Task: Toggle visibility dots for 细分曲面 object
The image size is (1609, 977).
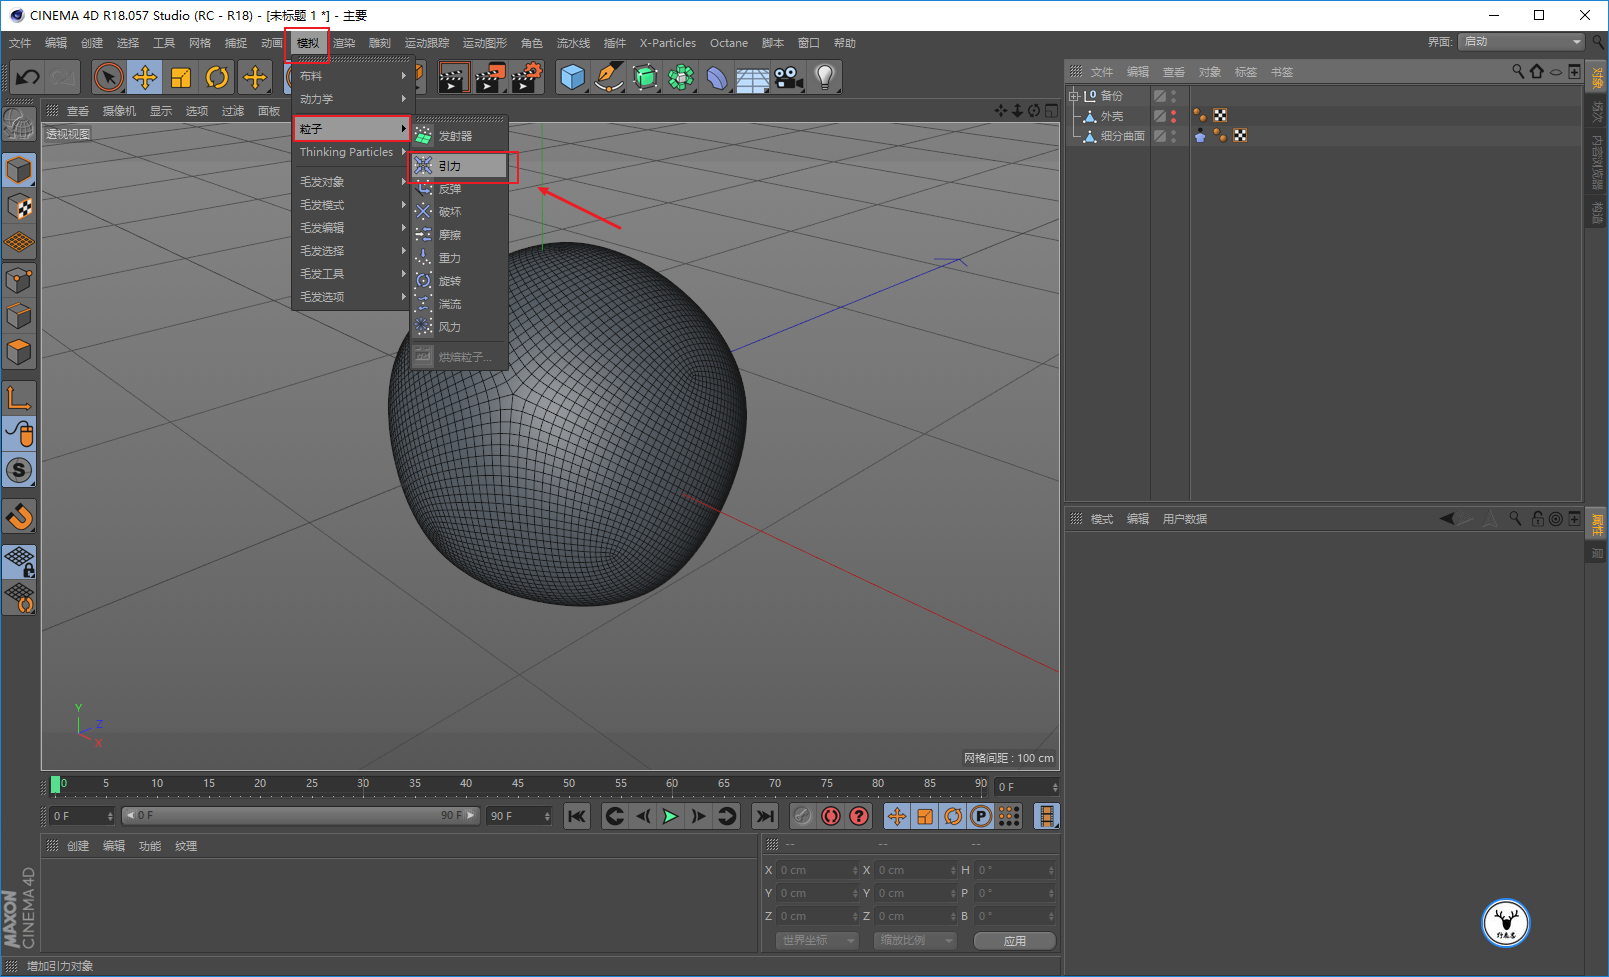Action: (x=1174, y=136)
